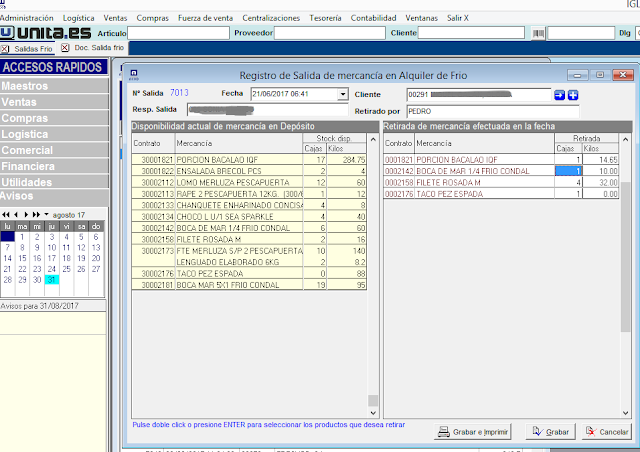
Task: Jump back a year with double-left arrows
Action: (x=6, y=215)
